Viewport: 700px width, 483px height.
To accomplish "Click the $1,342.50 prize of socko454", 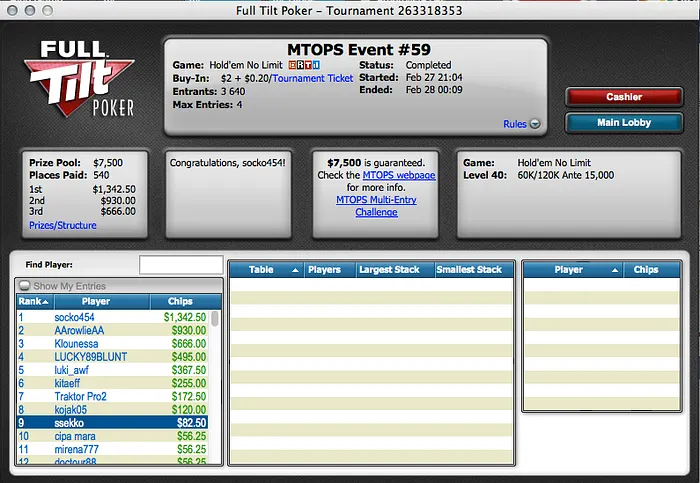I will tap(185, 317).
